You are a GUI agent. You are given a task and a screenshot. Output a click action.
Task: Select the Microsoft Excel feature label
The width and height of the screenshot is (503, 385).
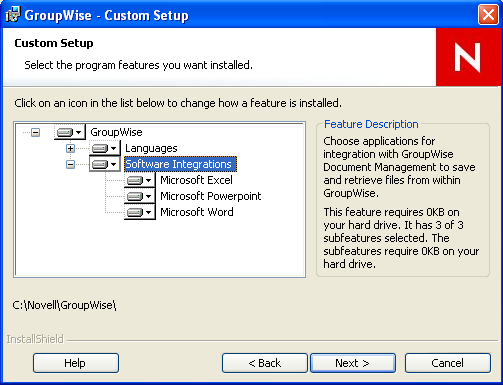click(196, 180)
